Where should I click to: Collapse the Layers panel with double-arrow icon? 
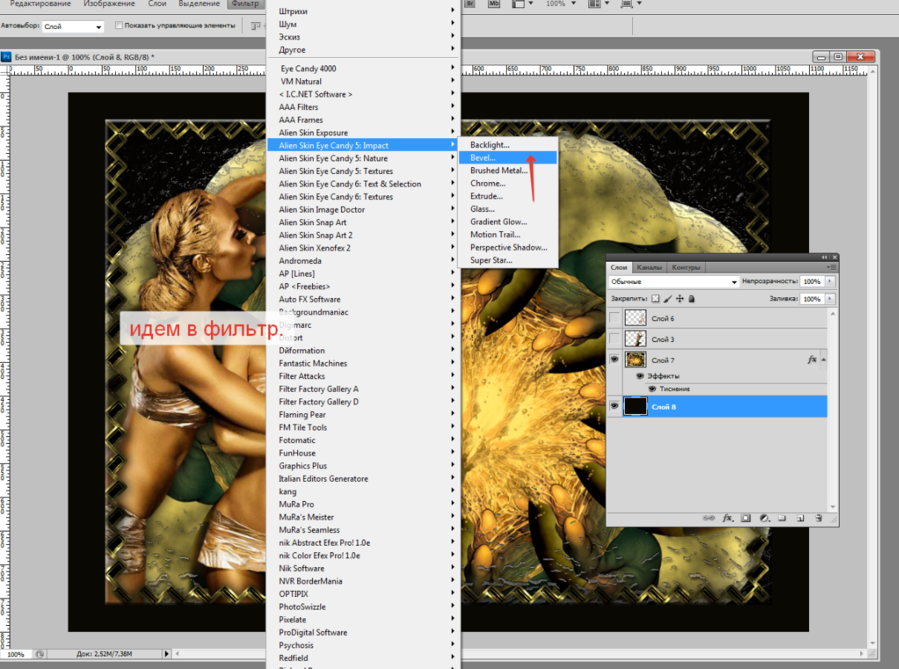click(x=824, y=257)
